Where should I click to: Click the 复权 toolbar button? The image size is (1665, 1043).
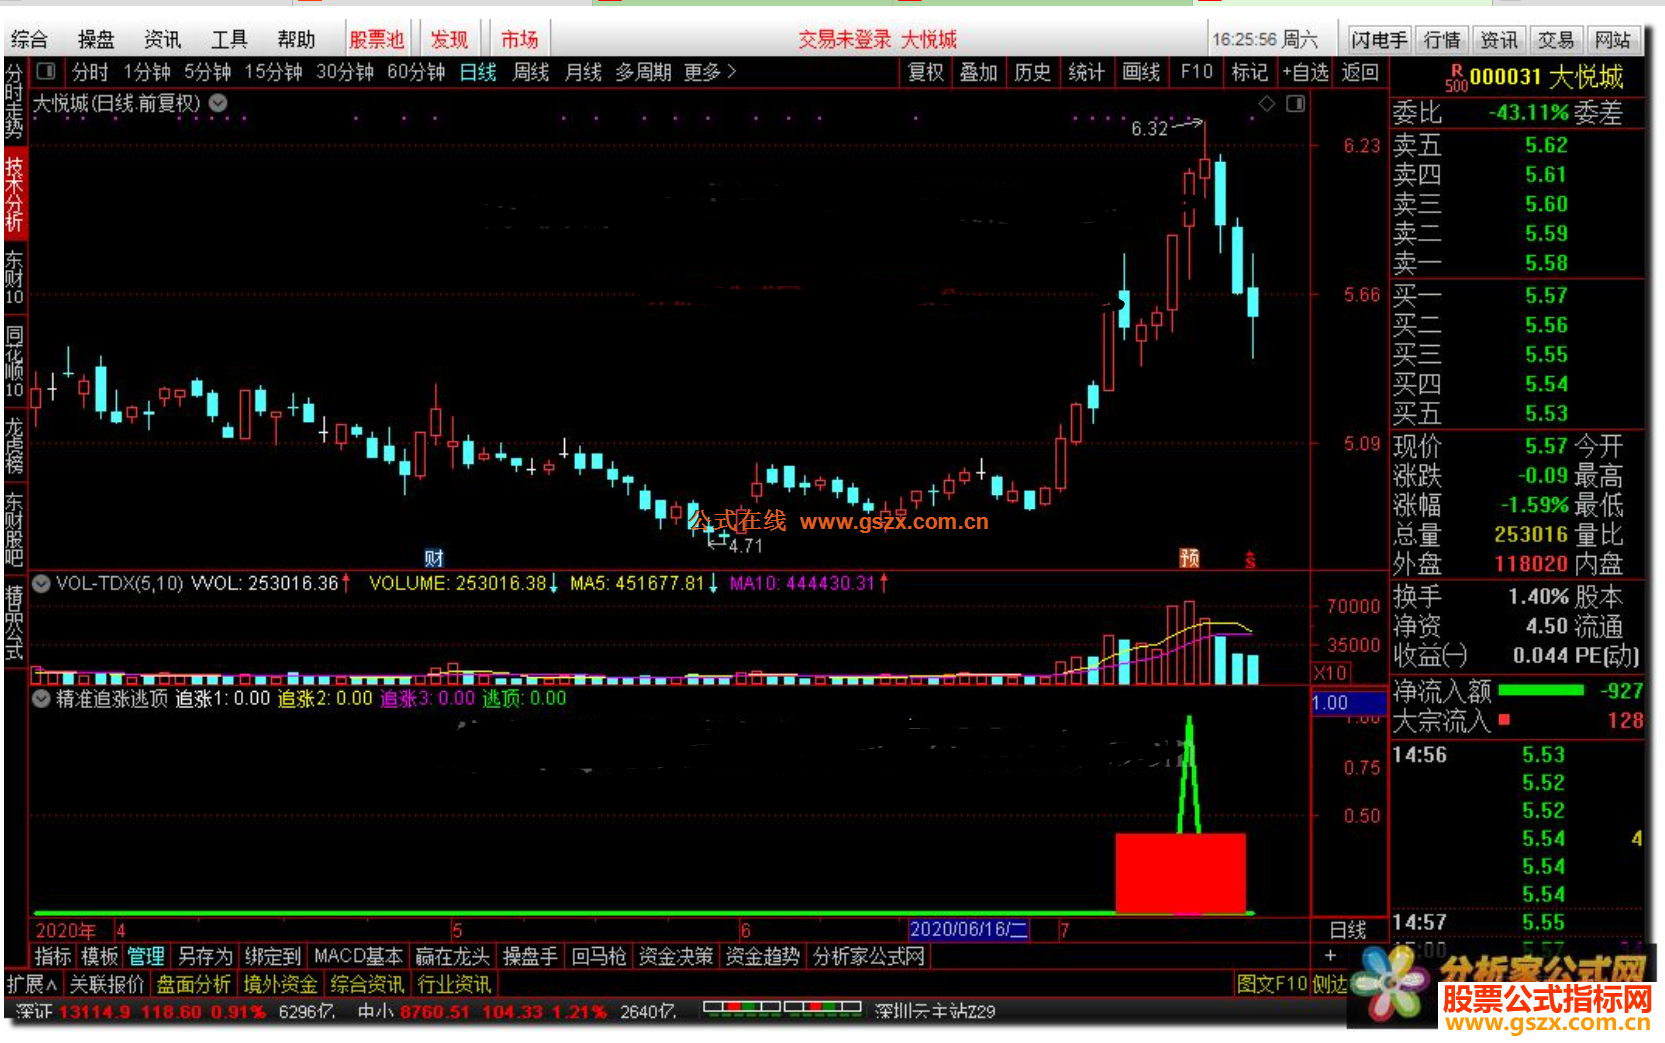point(926,72)
